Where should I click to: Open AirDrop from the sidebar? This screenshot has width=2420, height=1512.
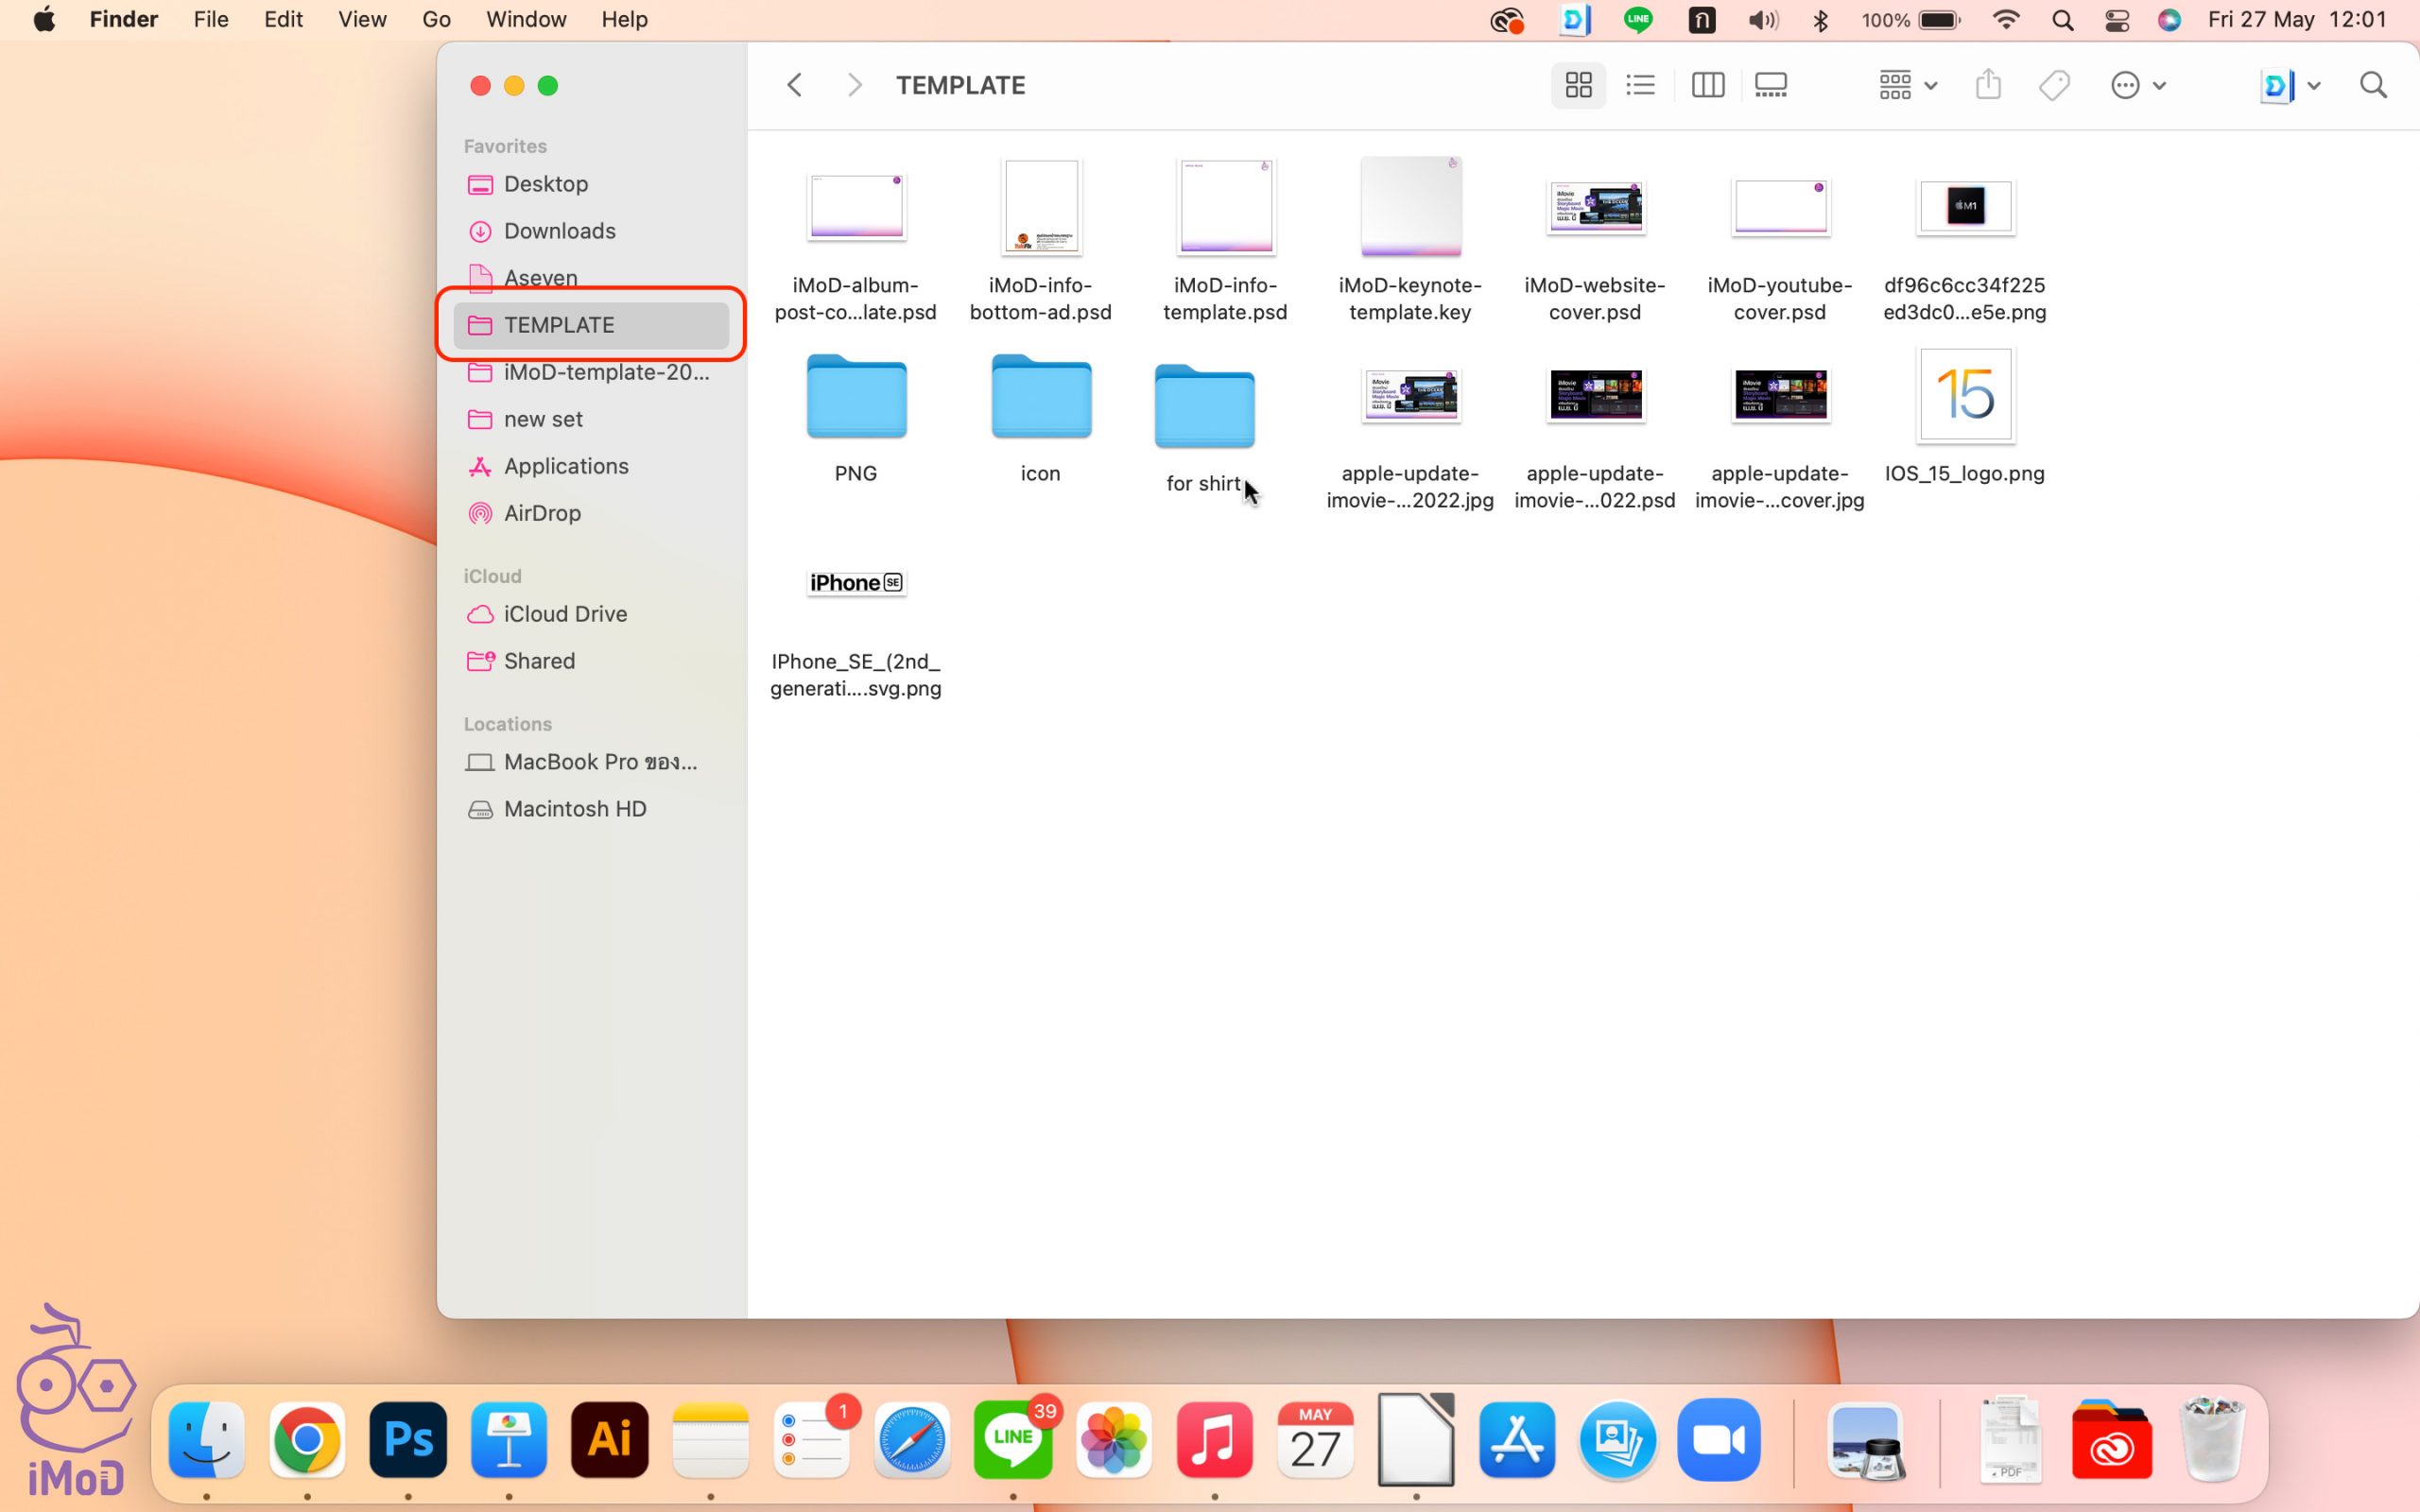point(541,513)
